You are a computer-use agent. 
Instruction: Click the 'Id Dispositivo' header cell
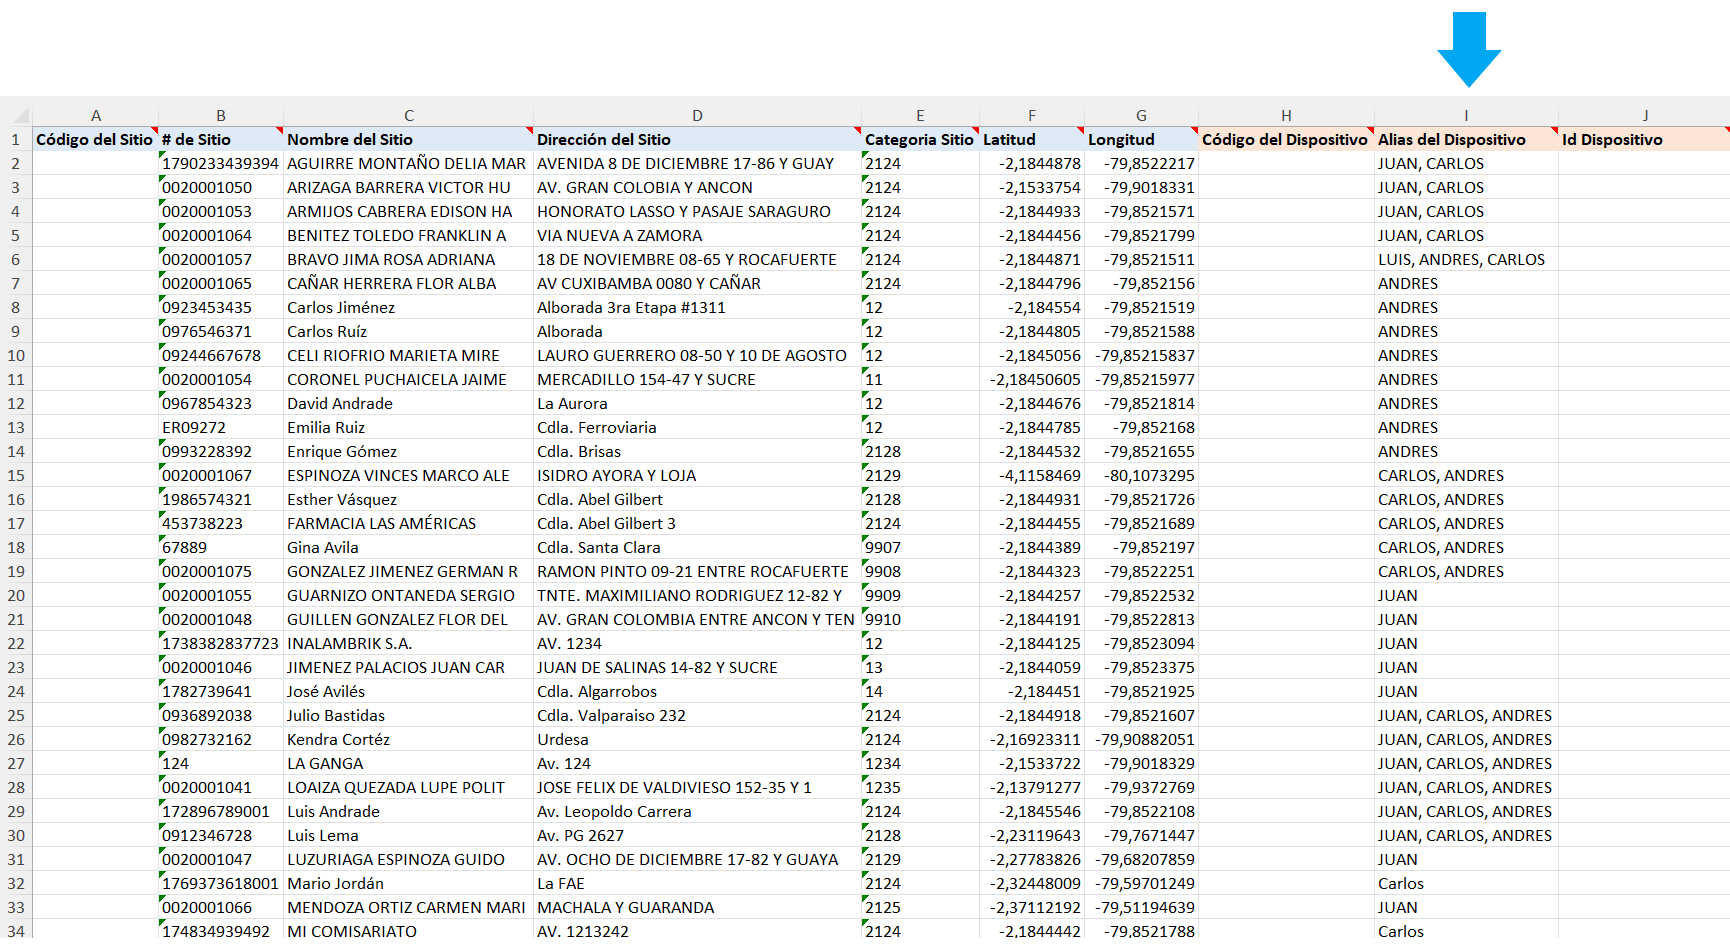1644,139
